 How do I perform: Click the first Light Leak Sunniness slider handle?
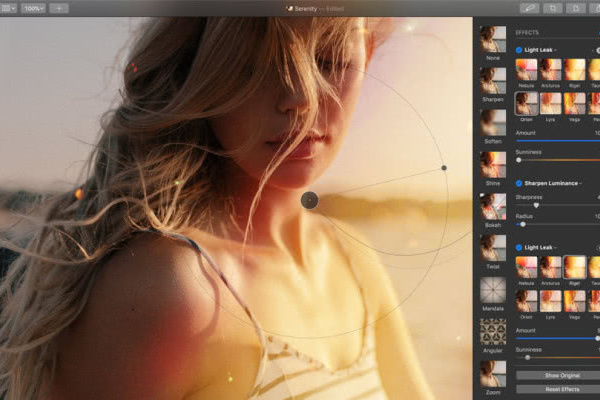point(519,160)
